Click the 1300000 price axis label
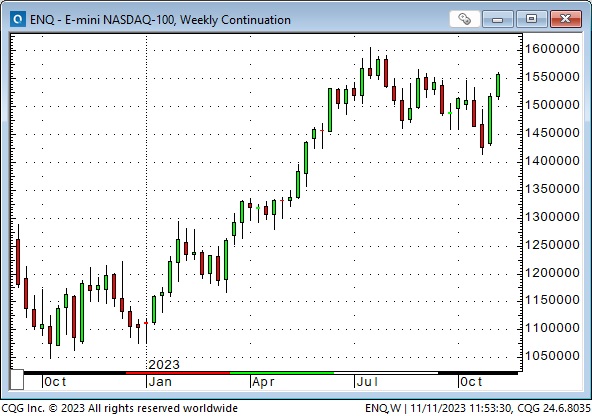 (552, 216)
